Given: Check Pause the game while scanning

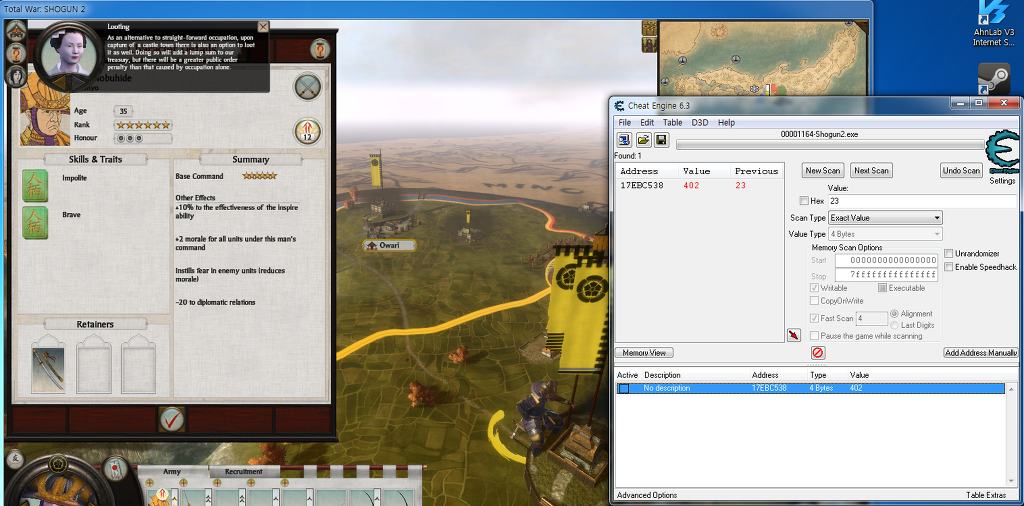Looking at the screenshot, I should coord(814,336).
